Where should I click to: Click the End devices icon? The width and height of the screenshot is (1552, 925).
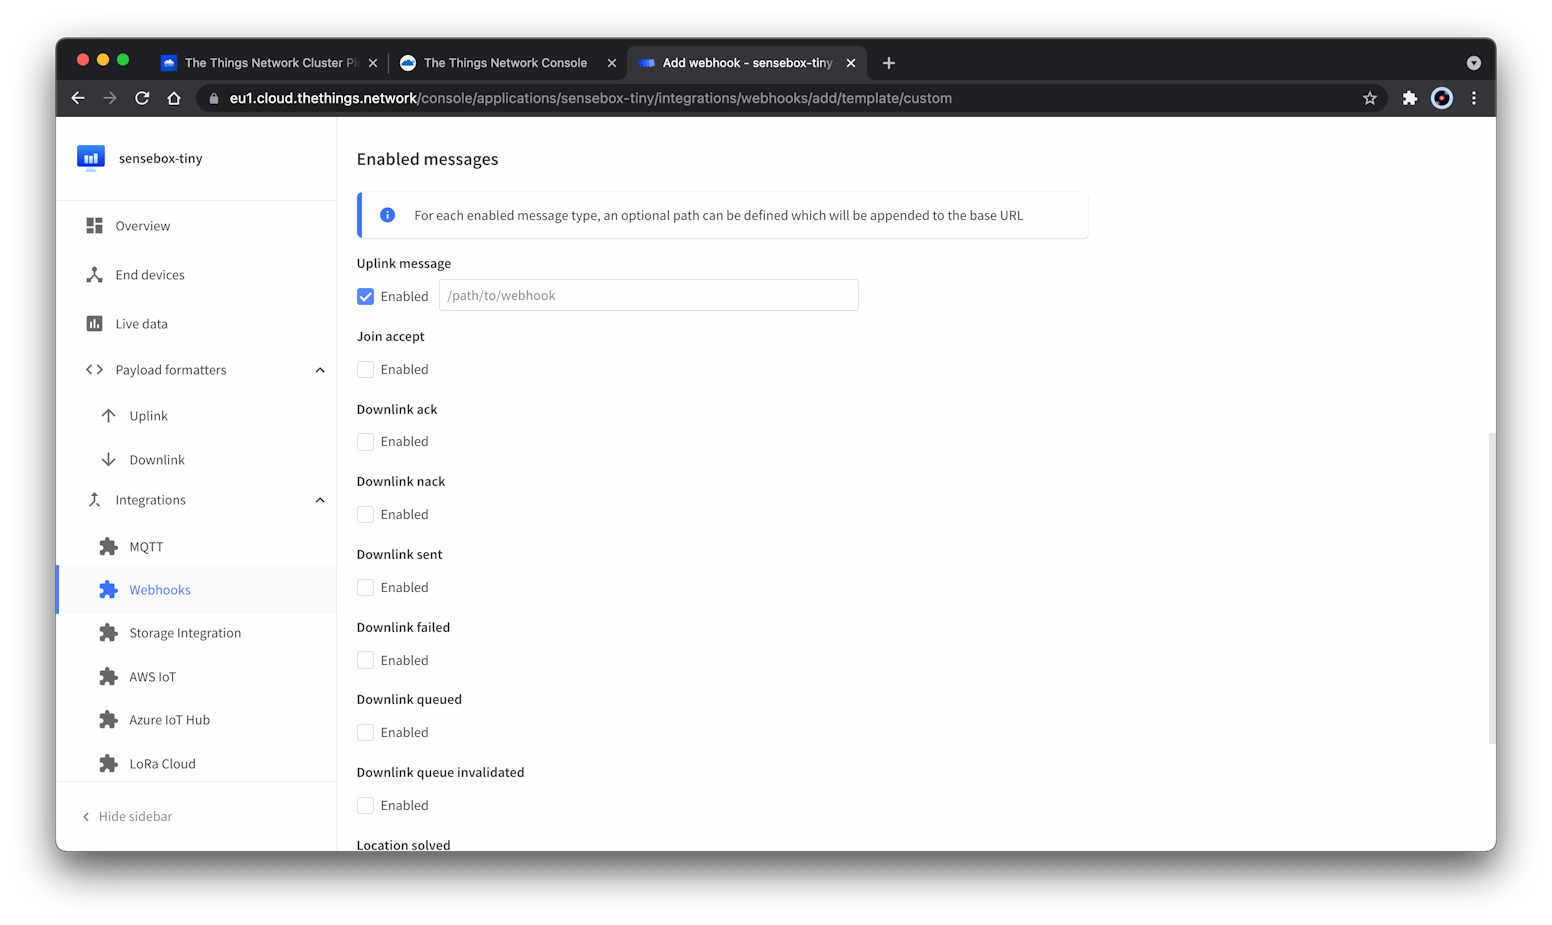pyautogui.click(x=94, y=275)
